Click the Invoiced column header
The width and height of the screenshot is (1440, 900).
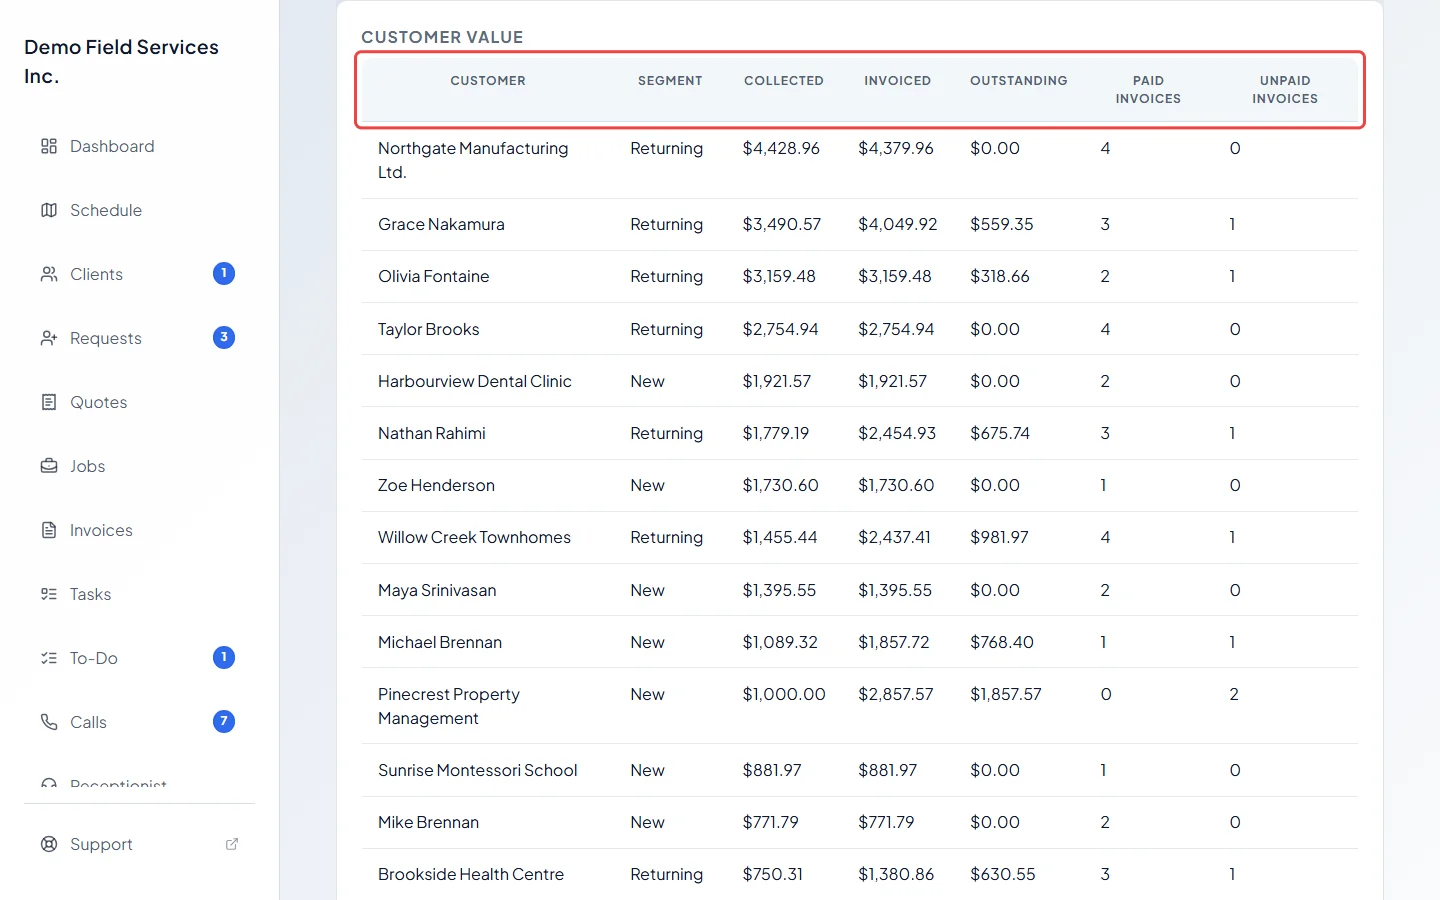[x=897, y=81]
